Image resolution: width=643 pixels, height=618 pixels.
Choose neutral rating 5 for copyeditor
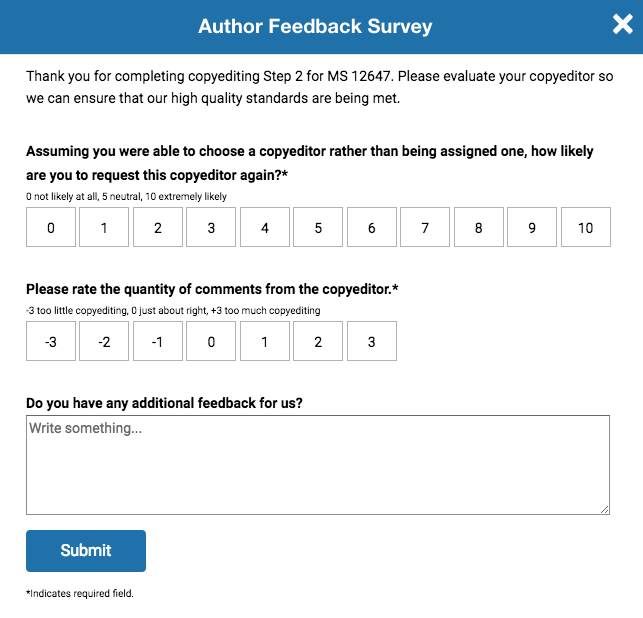pyautogui.click(x=318, y=227)
